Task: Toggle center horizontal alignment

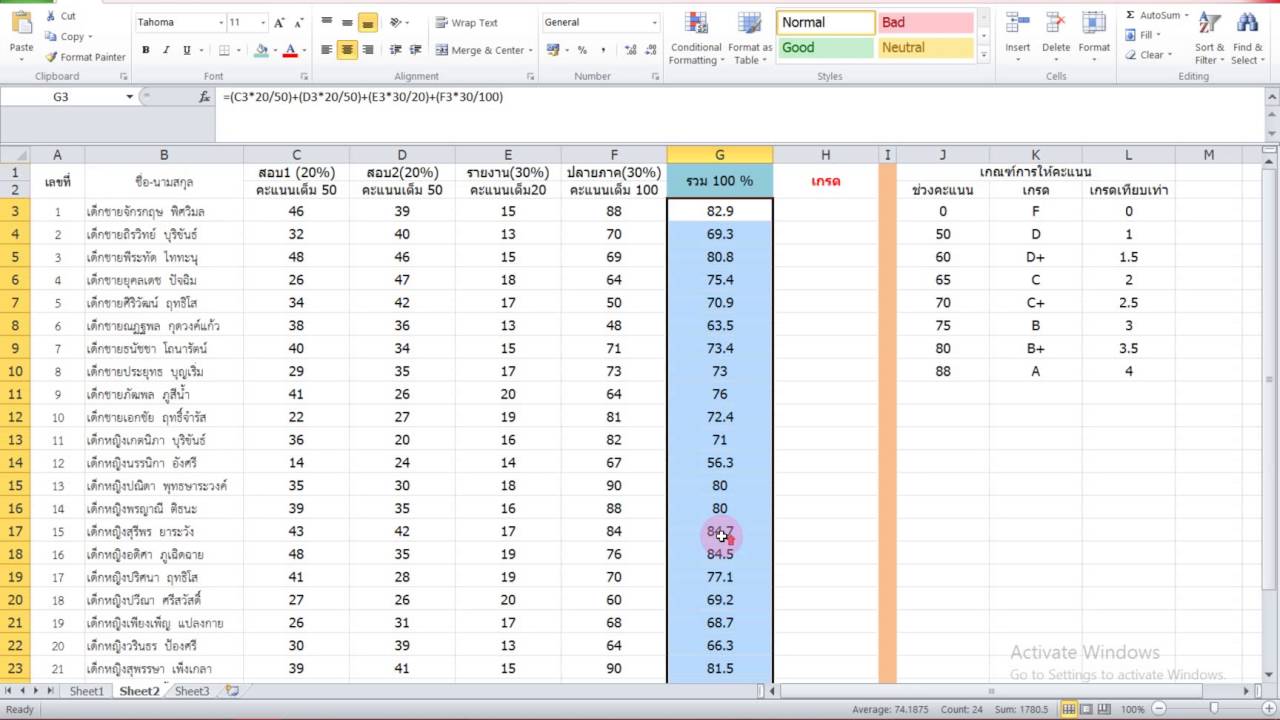Action: (x=347, y=50)
